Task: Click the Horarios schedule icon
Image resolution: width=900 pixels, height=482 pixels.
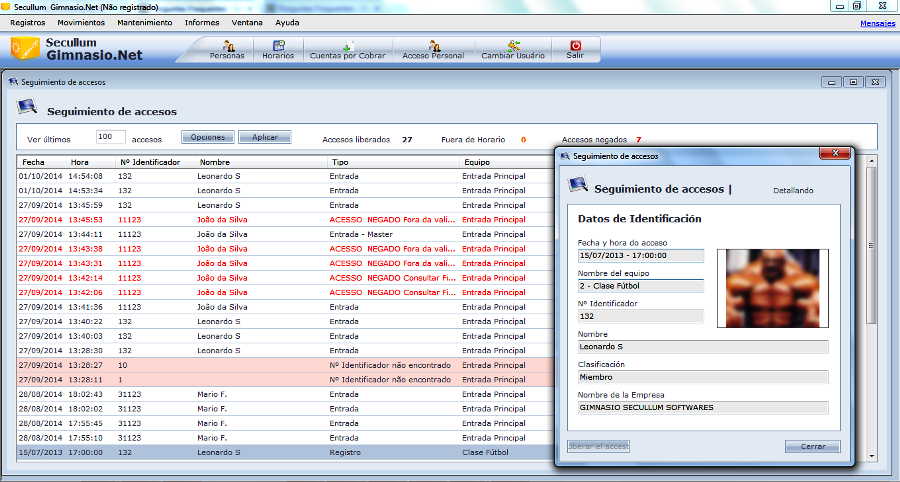Action: (278, 49)
